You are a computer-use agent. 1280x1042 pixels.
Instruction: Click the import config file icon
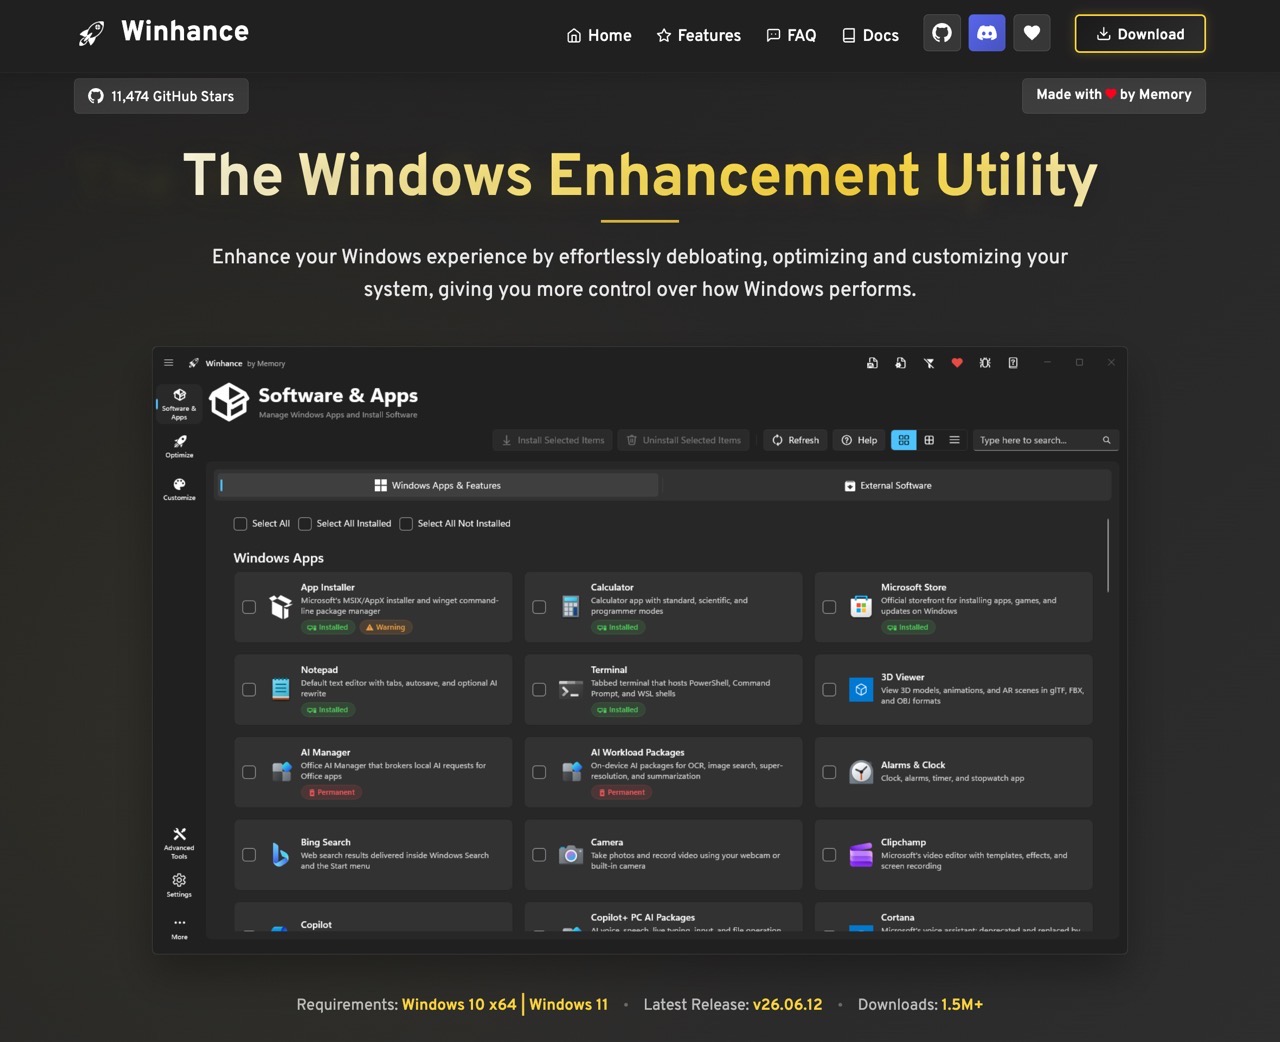click(900, 363)
